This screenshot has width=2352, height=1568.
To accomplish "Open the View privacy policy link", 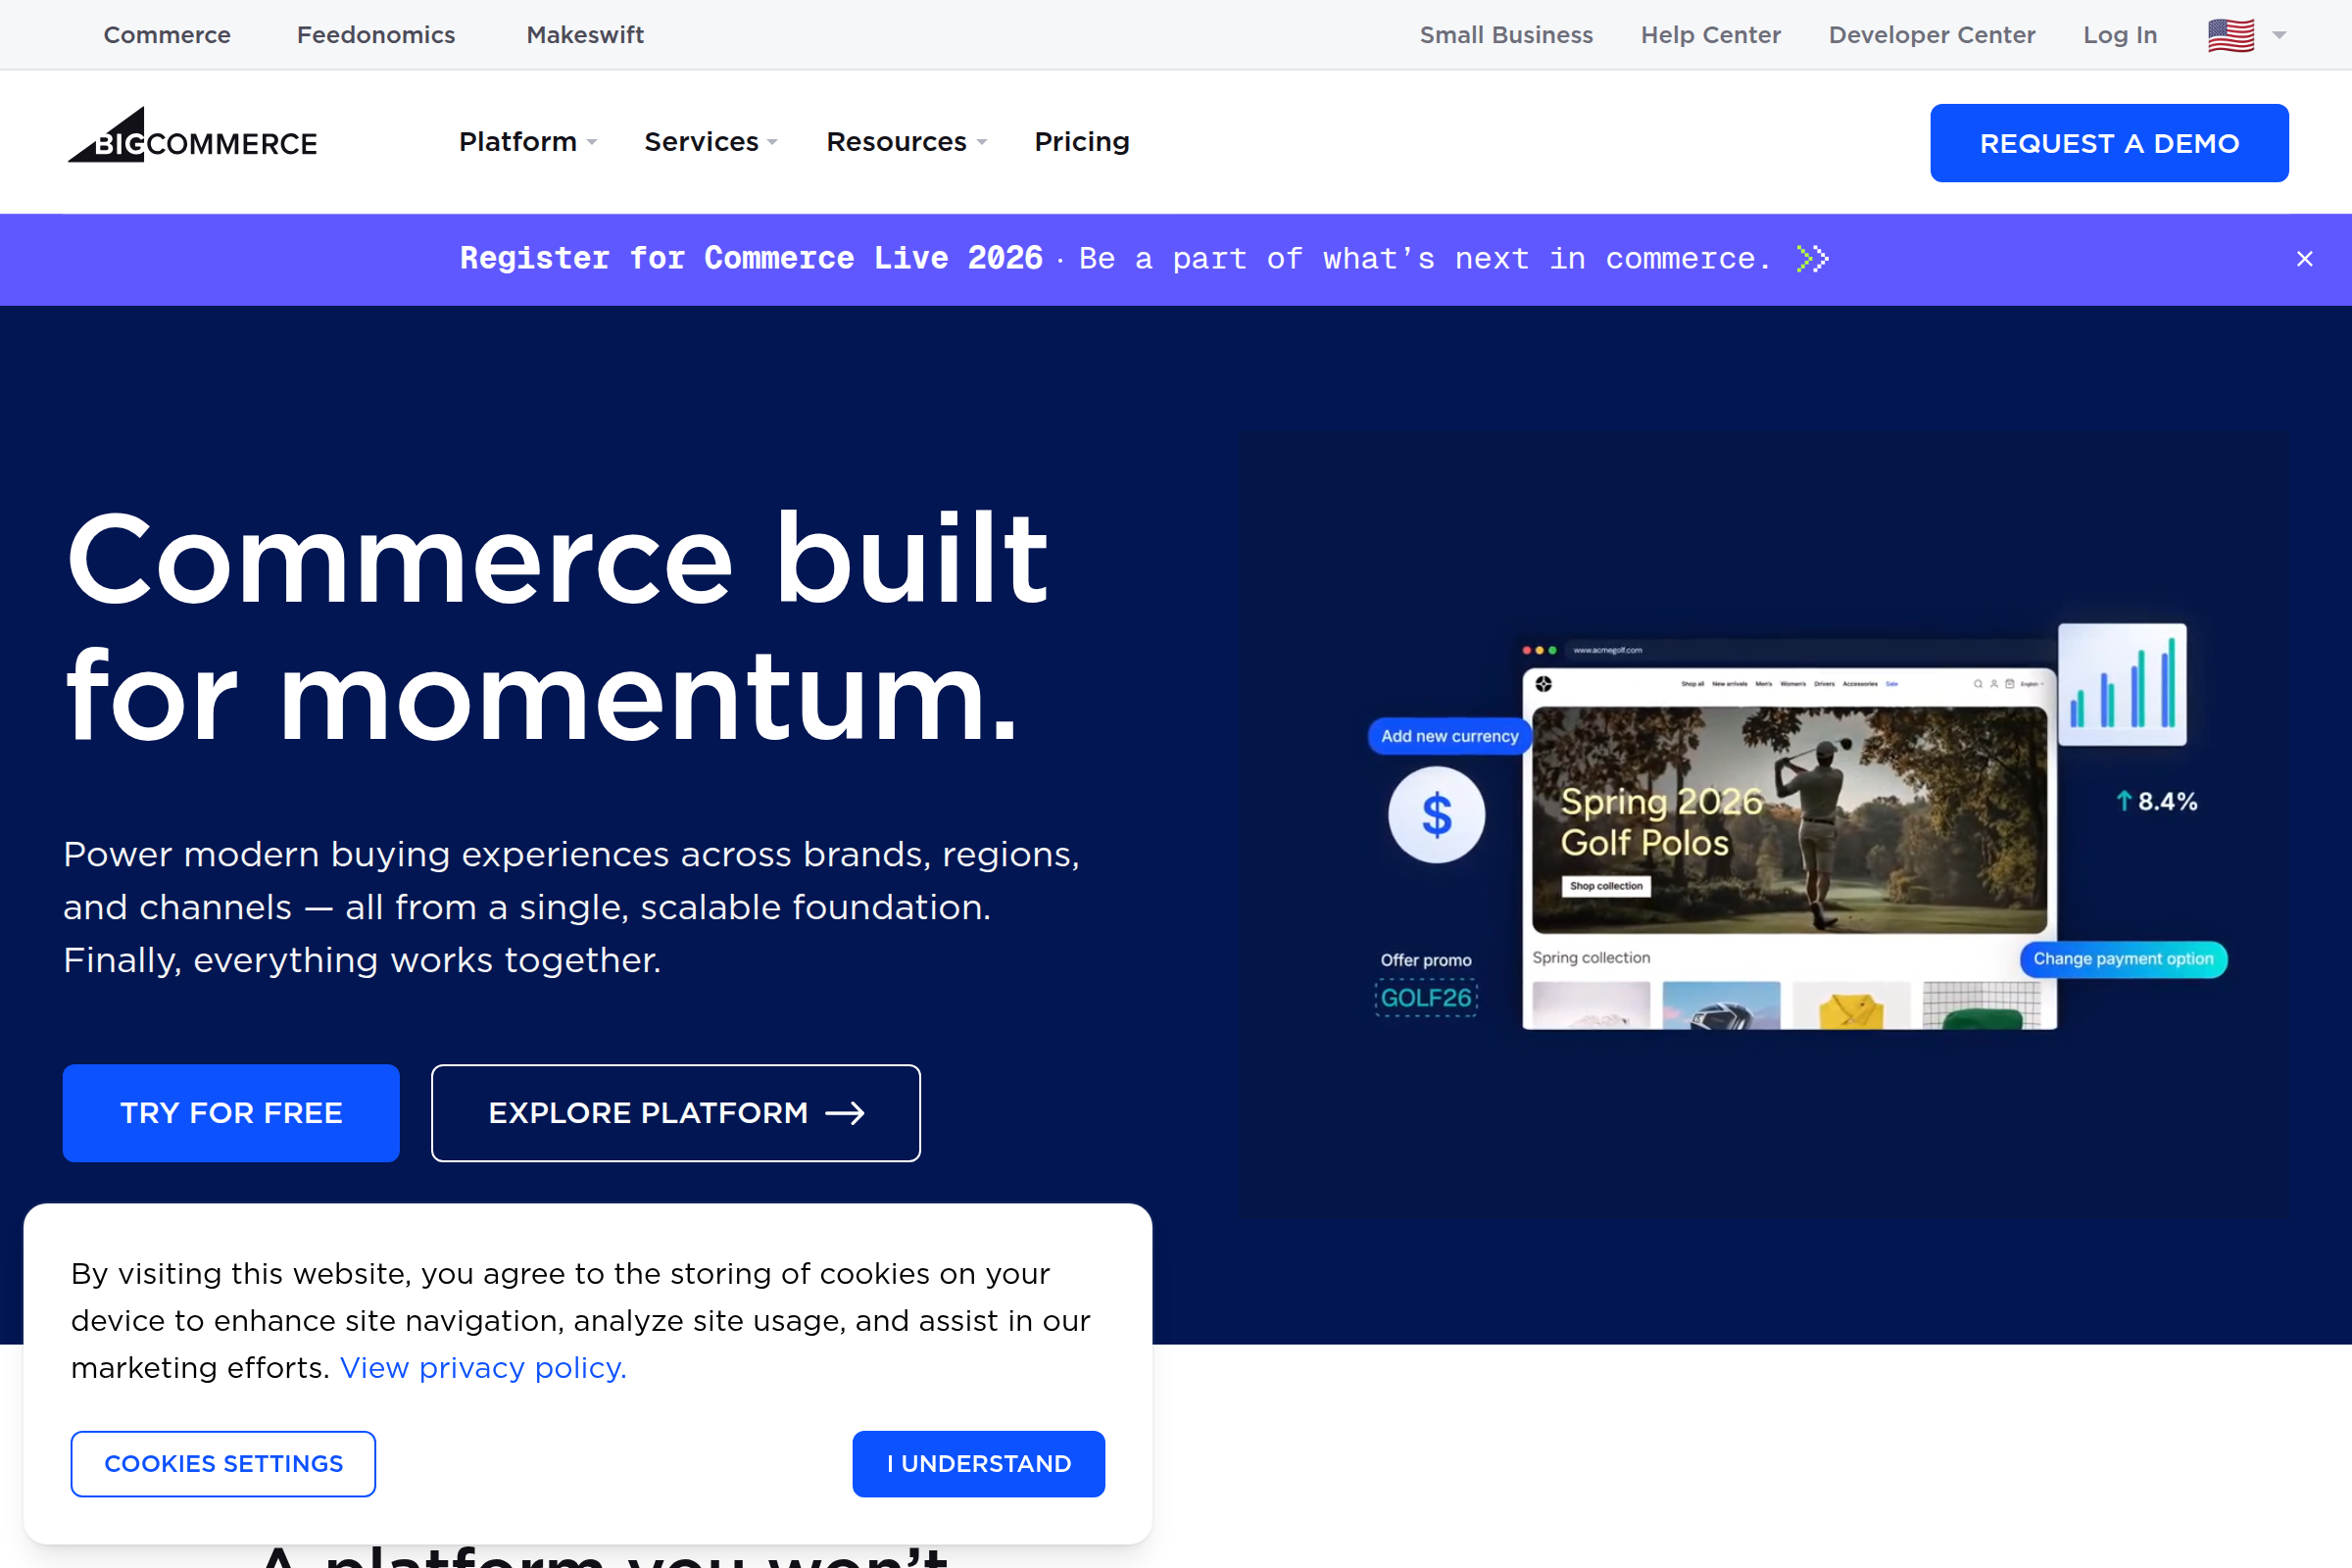I will point(482,1367).
